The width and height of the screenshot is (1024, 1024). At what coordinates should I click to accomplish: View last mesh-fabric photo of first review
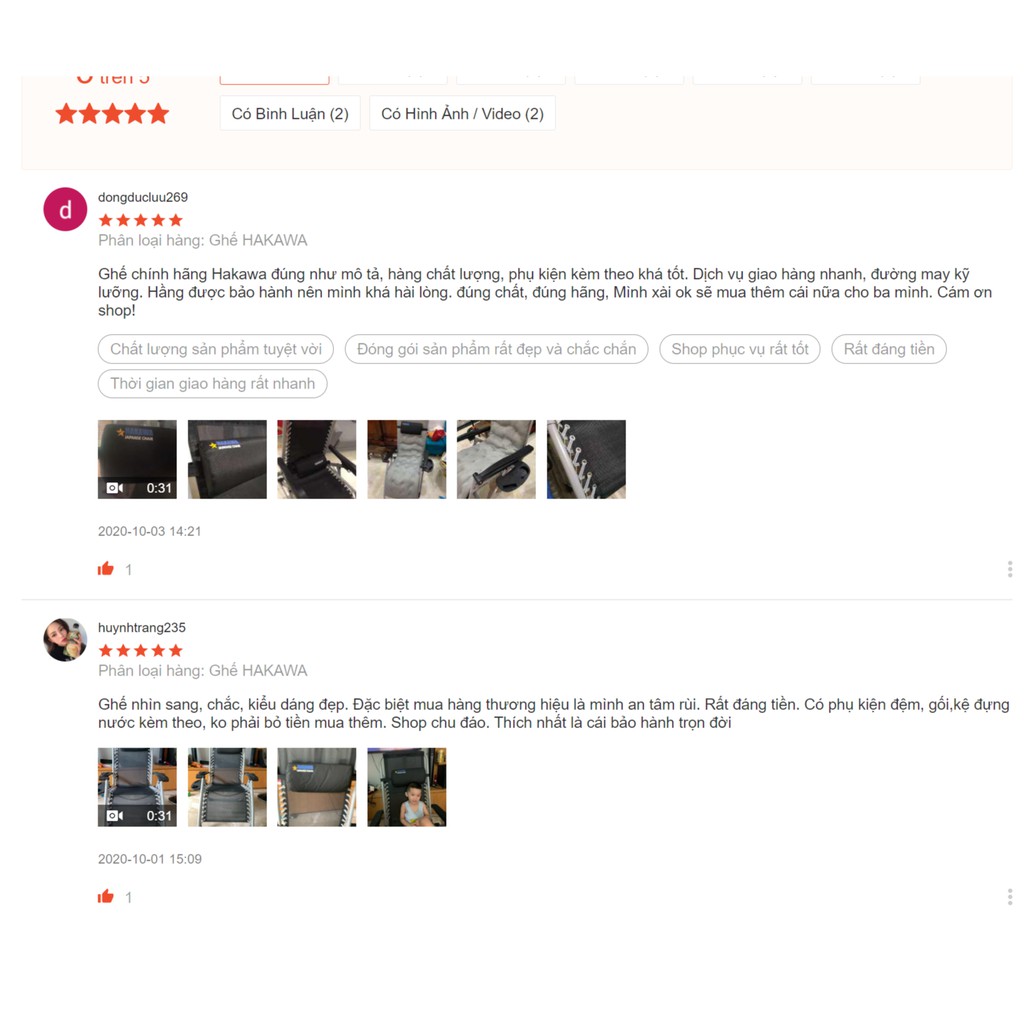coord(586,459)
